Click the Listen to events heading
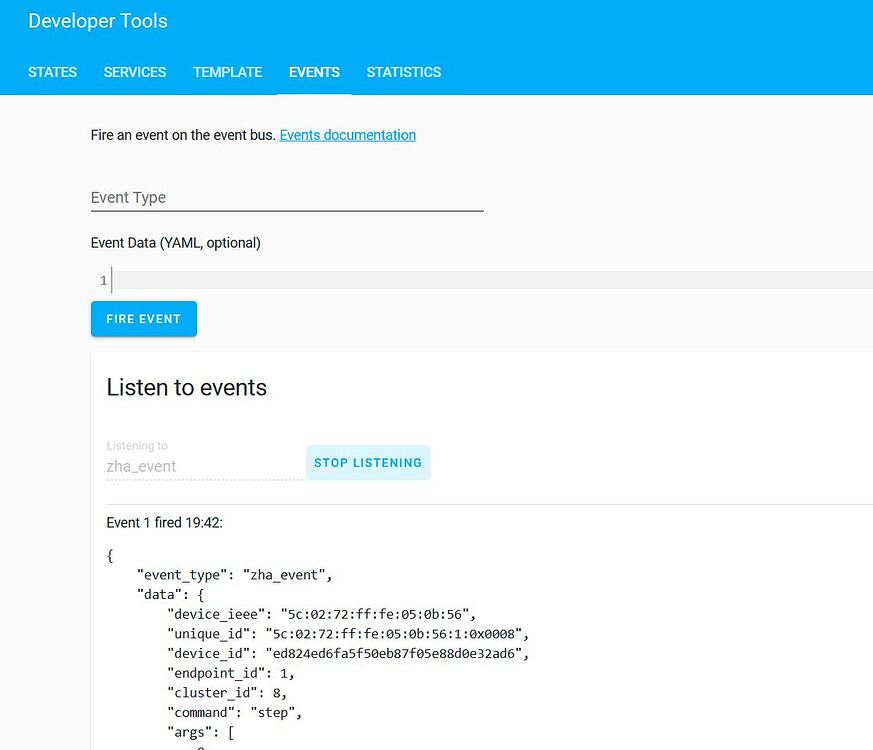This screenshot has width=873, height=750. 187,388
